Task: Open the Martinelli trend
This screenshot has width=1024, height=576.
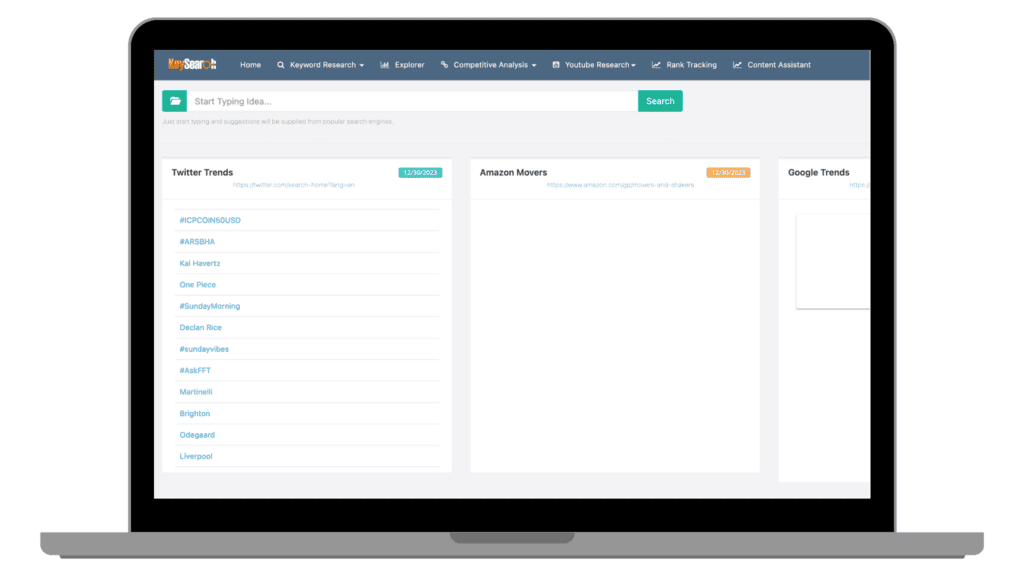Action: 196,392
